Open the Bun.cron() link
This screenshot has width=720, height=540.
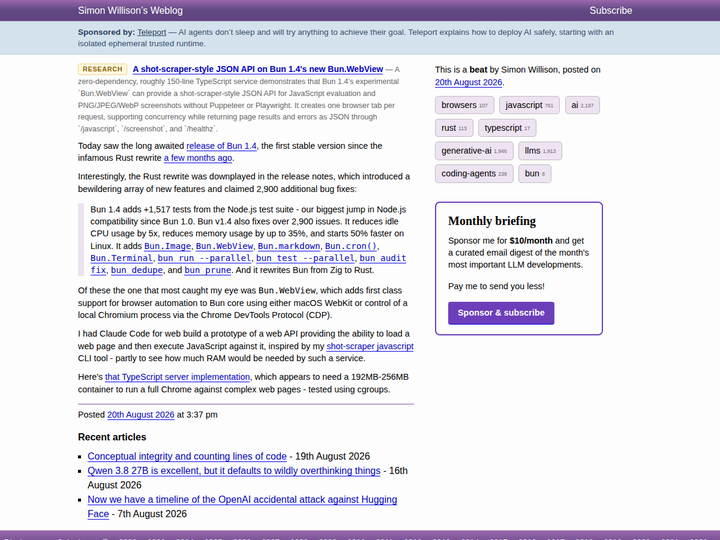[x=351, y=246]
